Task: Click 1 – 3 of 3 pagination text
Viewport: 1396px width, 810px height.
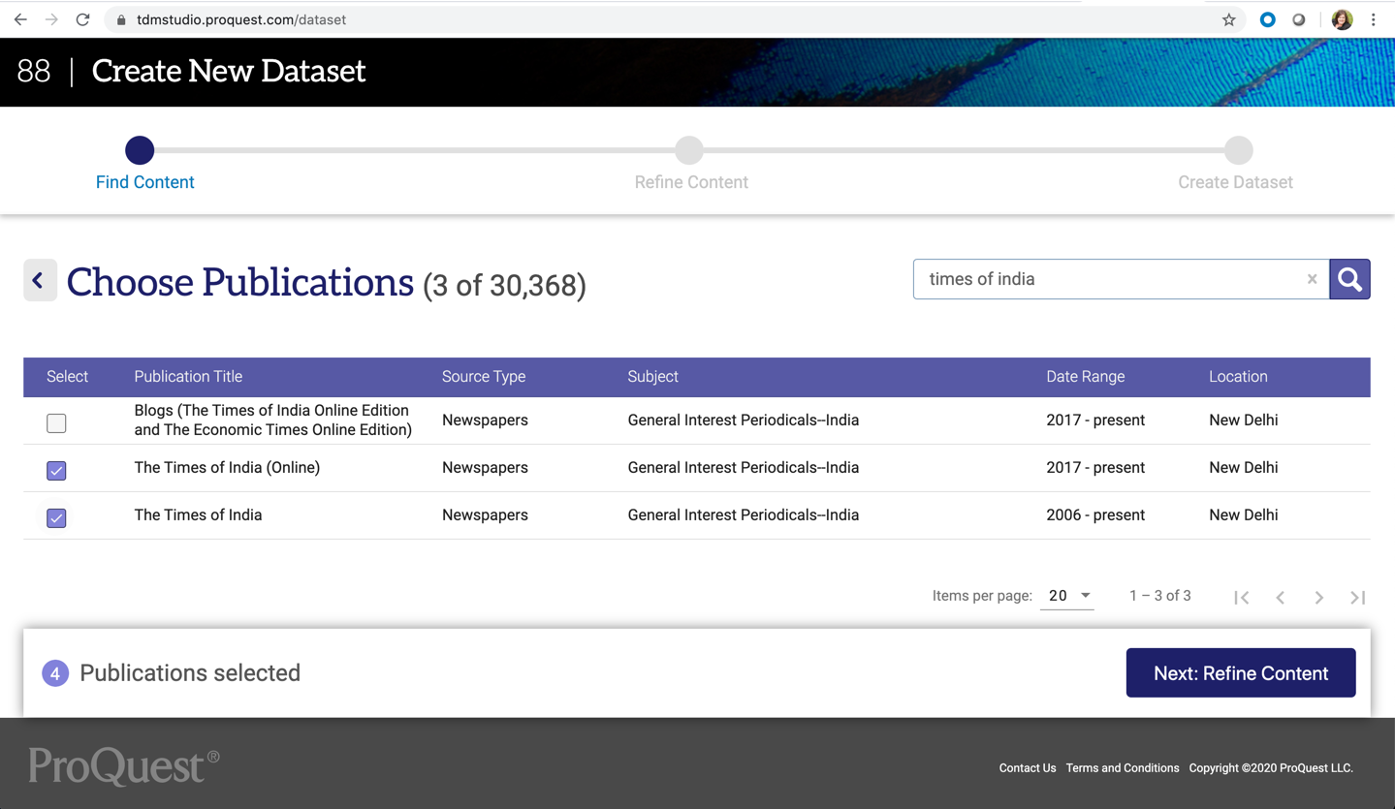Action: tap(1160, 596)
